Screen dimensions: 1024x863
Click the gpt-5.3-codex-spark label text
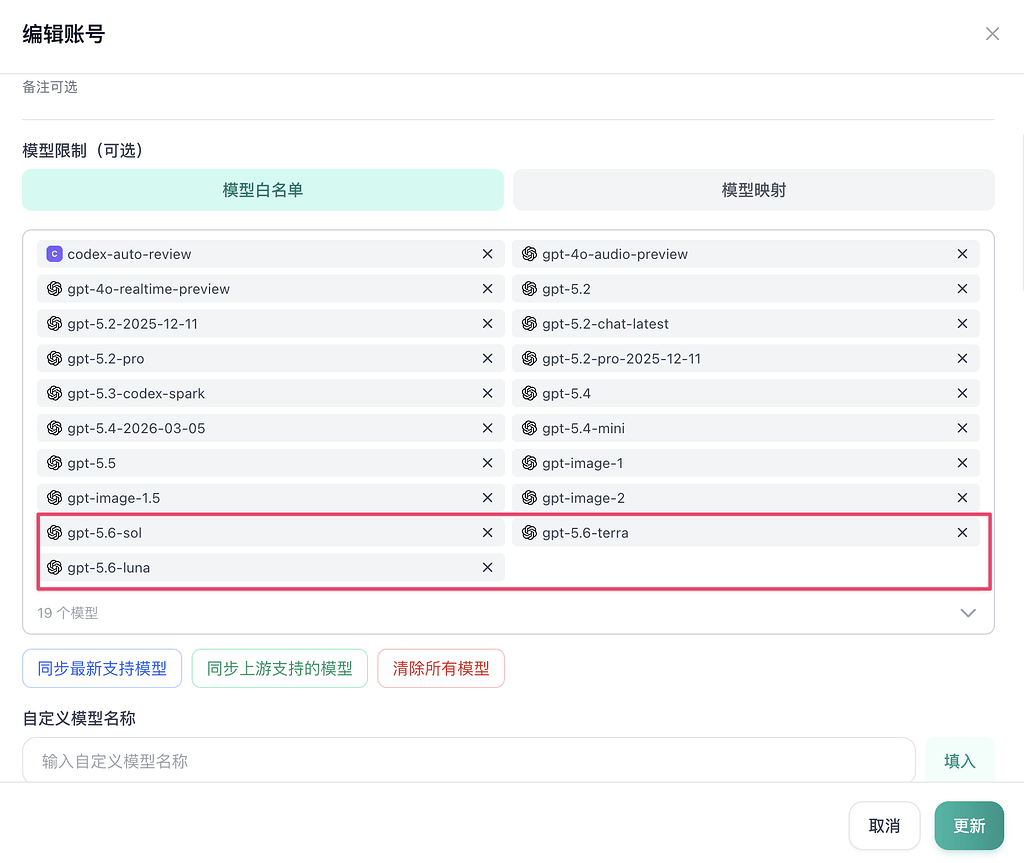[136, 393]
